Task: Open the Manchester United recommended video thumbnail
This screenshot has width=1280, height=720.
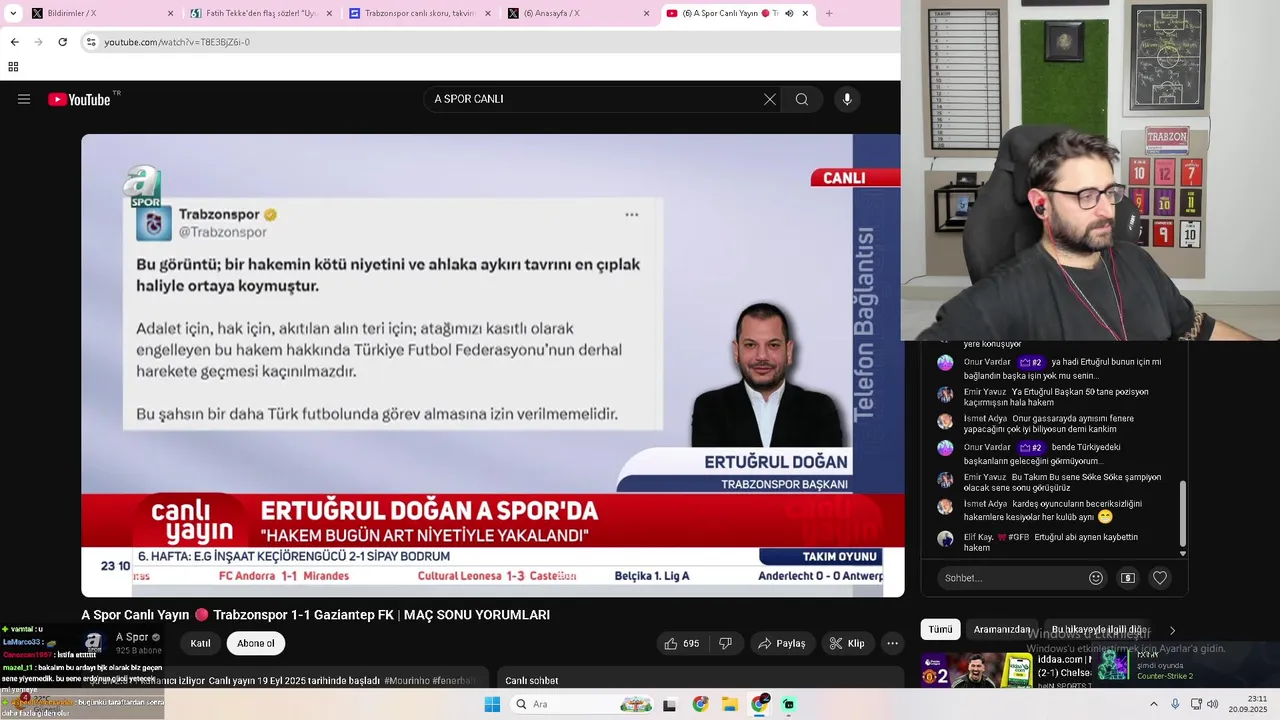Action: [976, 669]
